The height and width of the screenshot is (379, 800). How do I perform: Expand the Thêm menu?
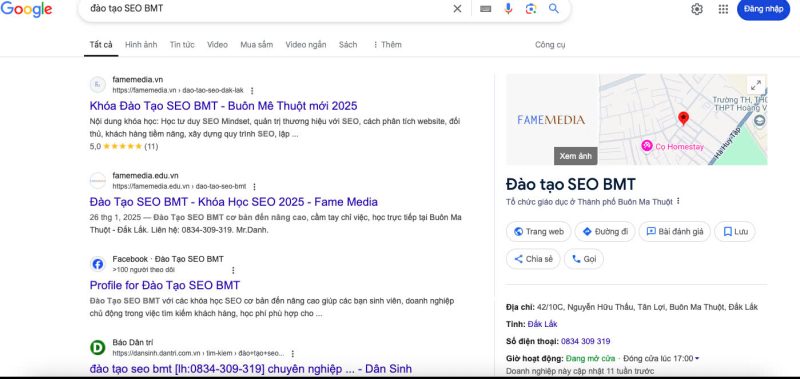click(x=387, y=45)
